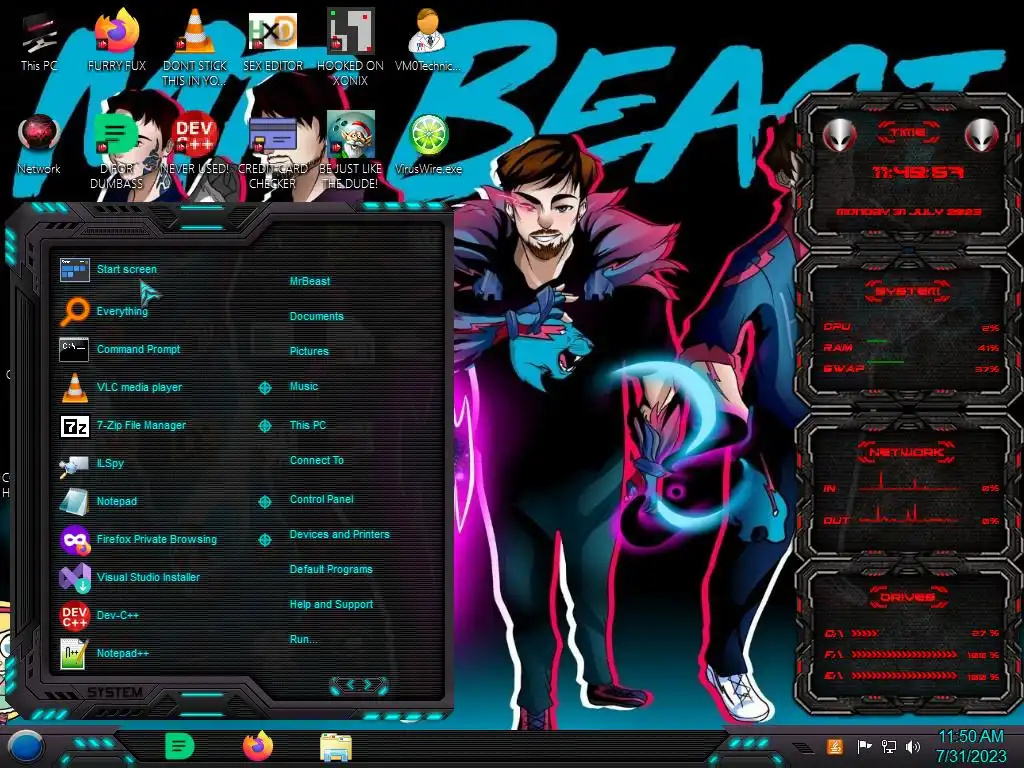
Task: Click Run... in the start menu
Action: tap(304, 639)
